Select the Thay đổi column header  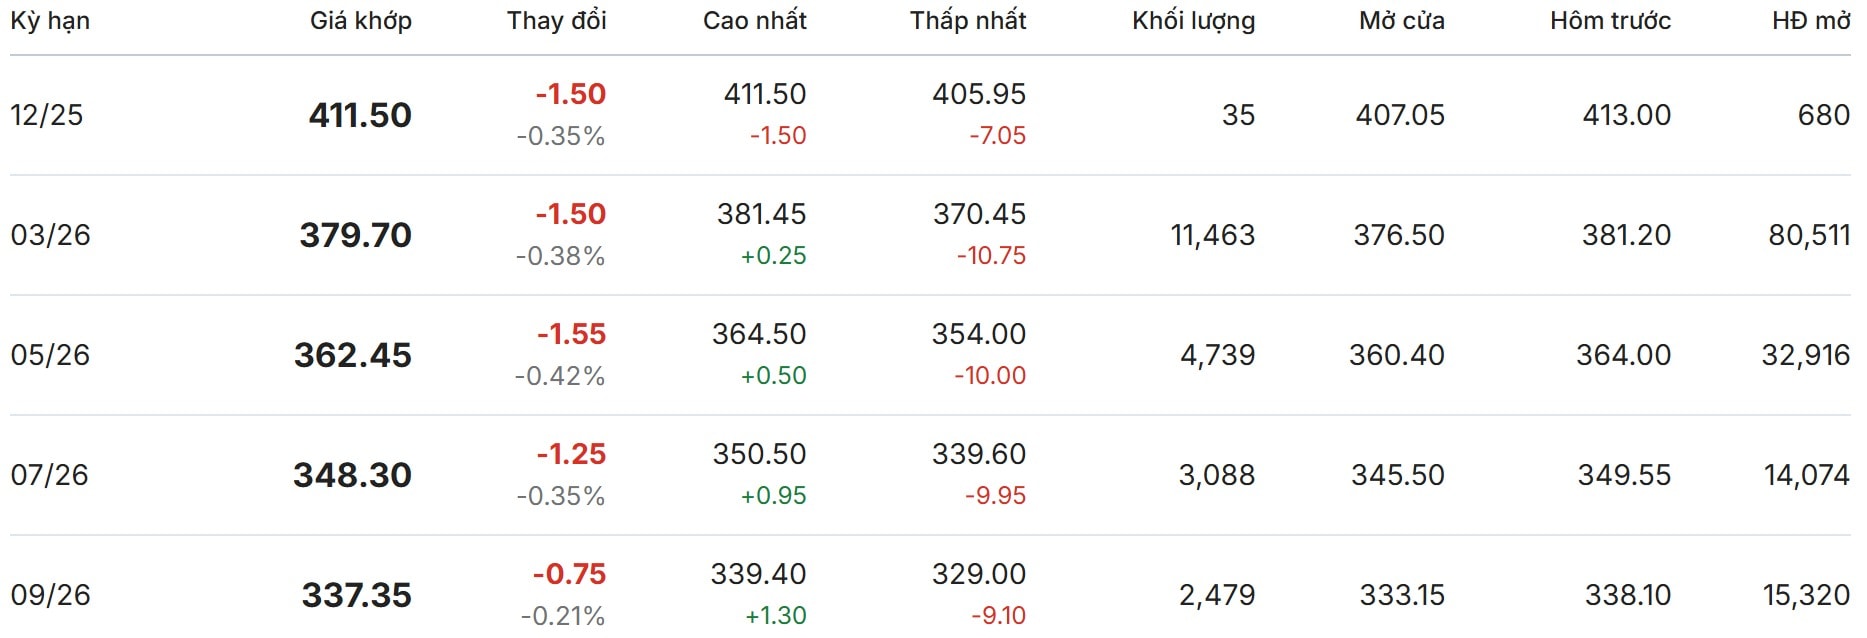pyautogui.click(x=556, y=21)
